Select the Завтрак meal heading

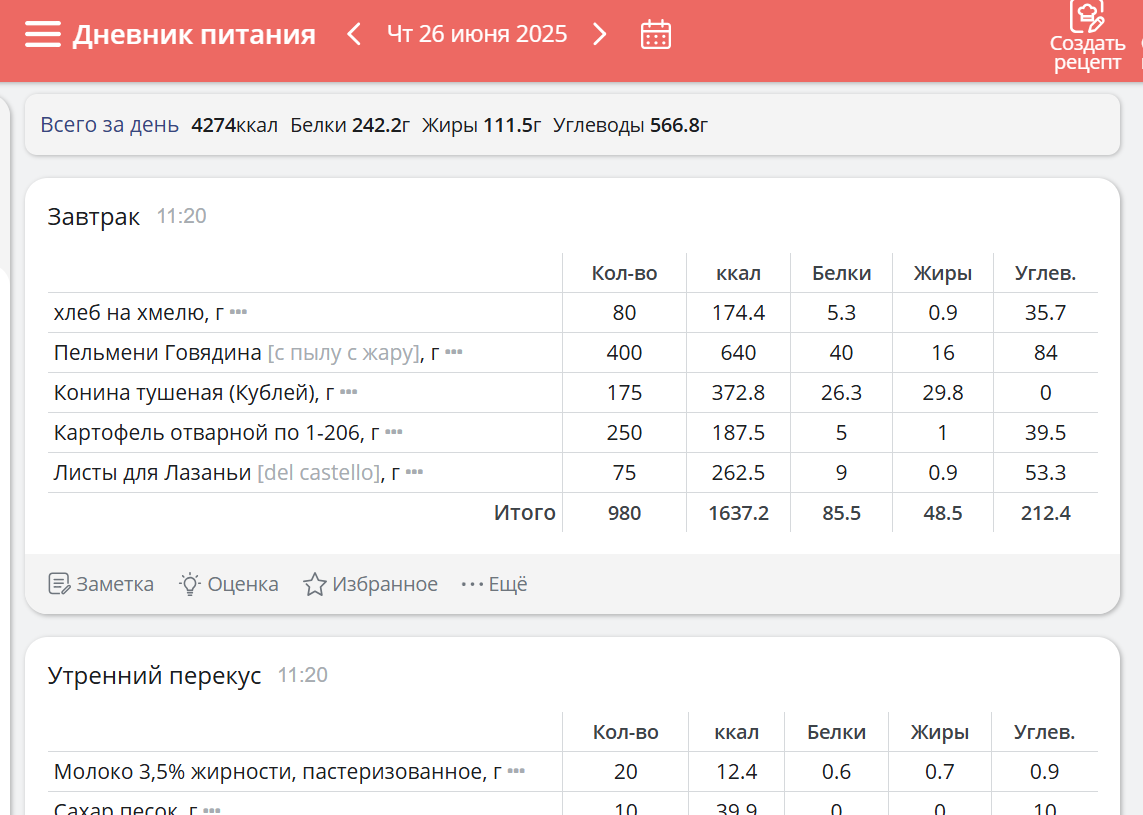94,217
